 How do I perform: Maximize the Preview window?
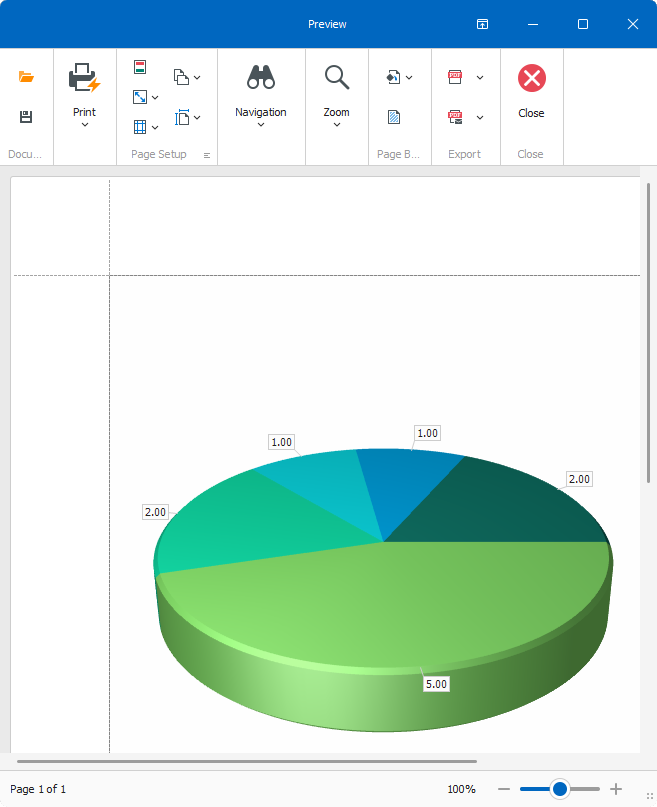pos(583,24)
